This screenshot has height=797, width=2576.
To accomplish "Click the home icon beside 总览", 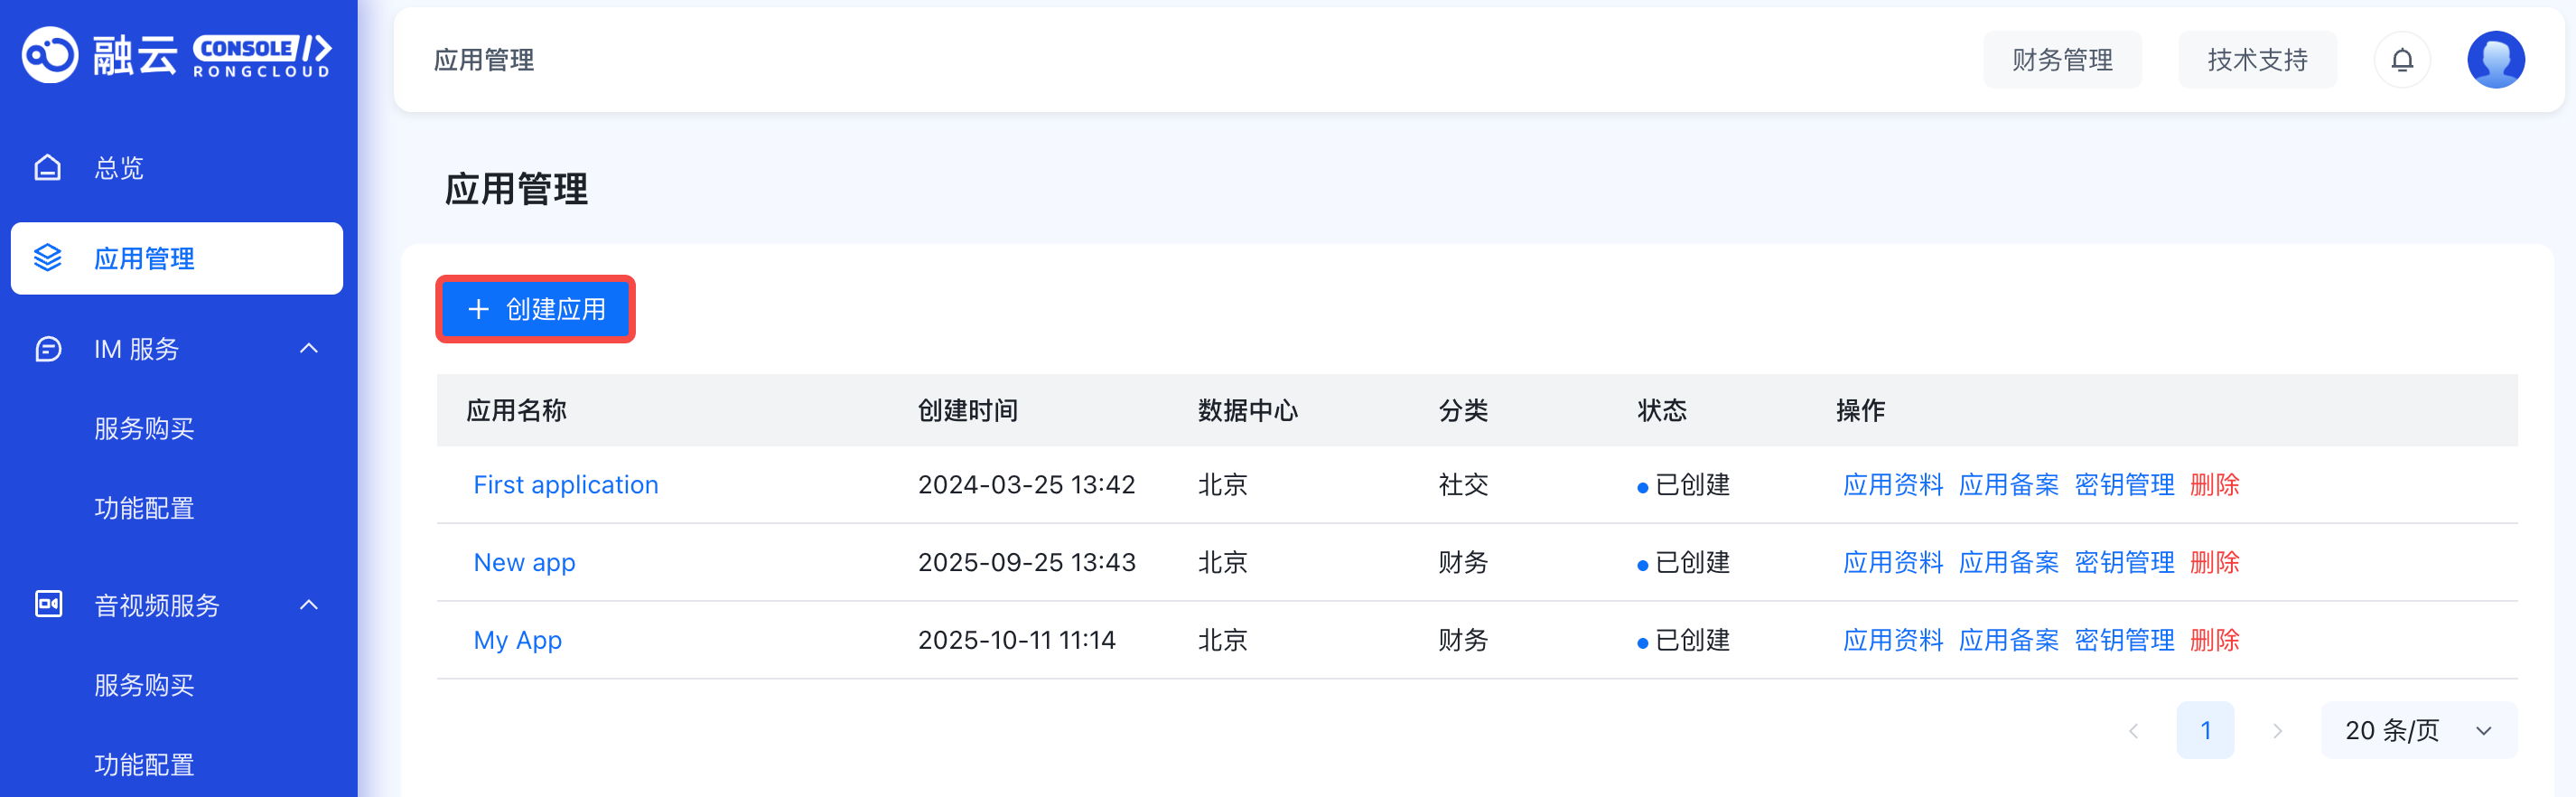I will point(48,168).
